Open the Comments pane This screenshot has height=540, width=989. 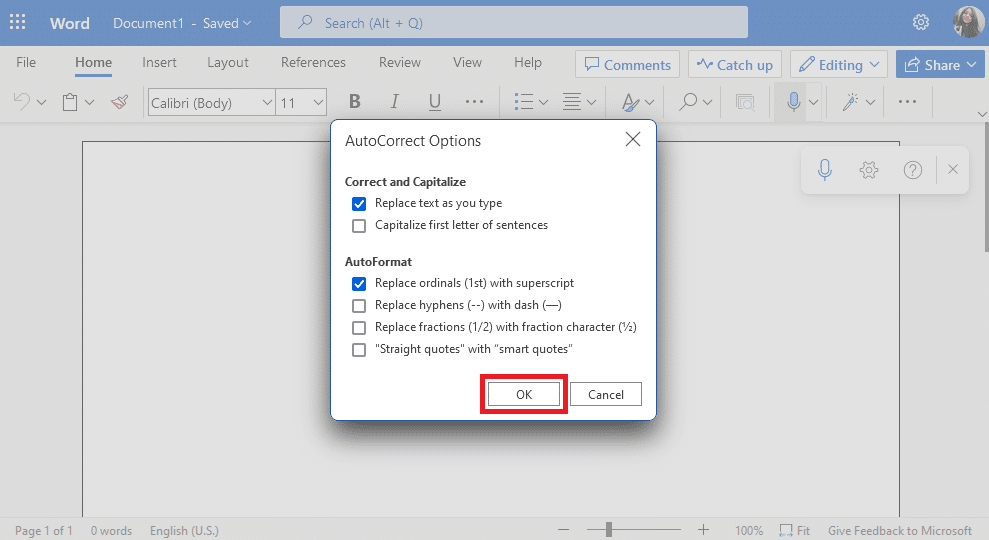(x=627, y=64)
